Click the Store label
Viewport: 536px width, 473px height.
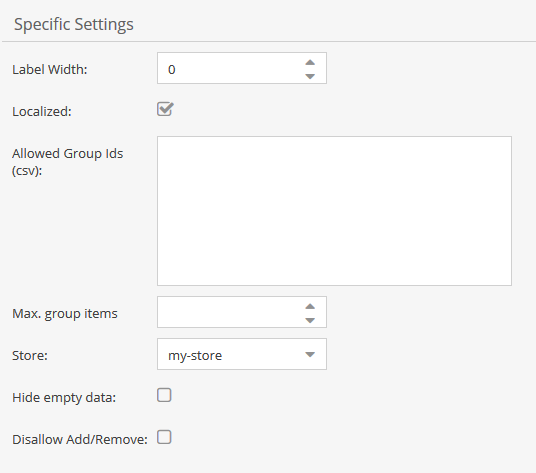point(30,355)
